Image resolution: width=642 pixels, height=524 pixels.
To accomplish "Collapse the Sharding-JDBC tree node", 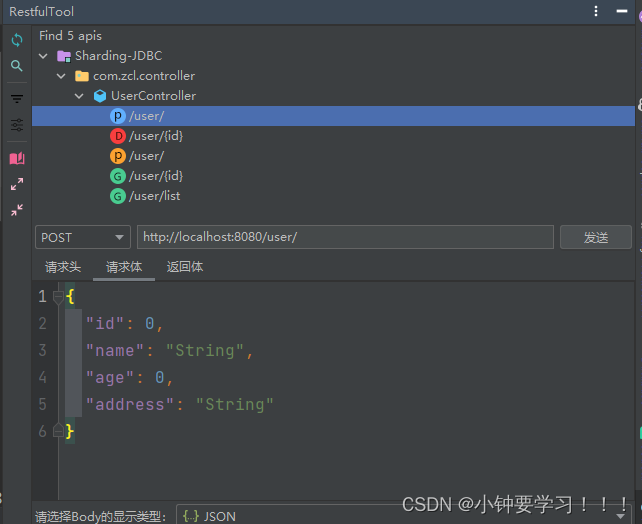I will (43, 56).
